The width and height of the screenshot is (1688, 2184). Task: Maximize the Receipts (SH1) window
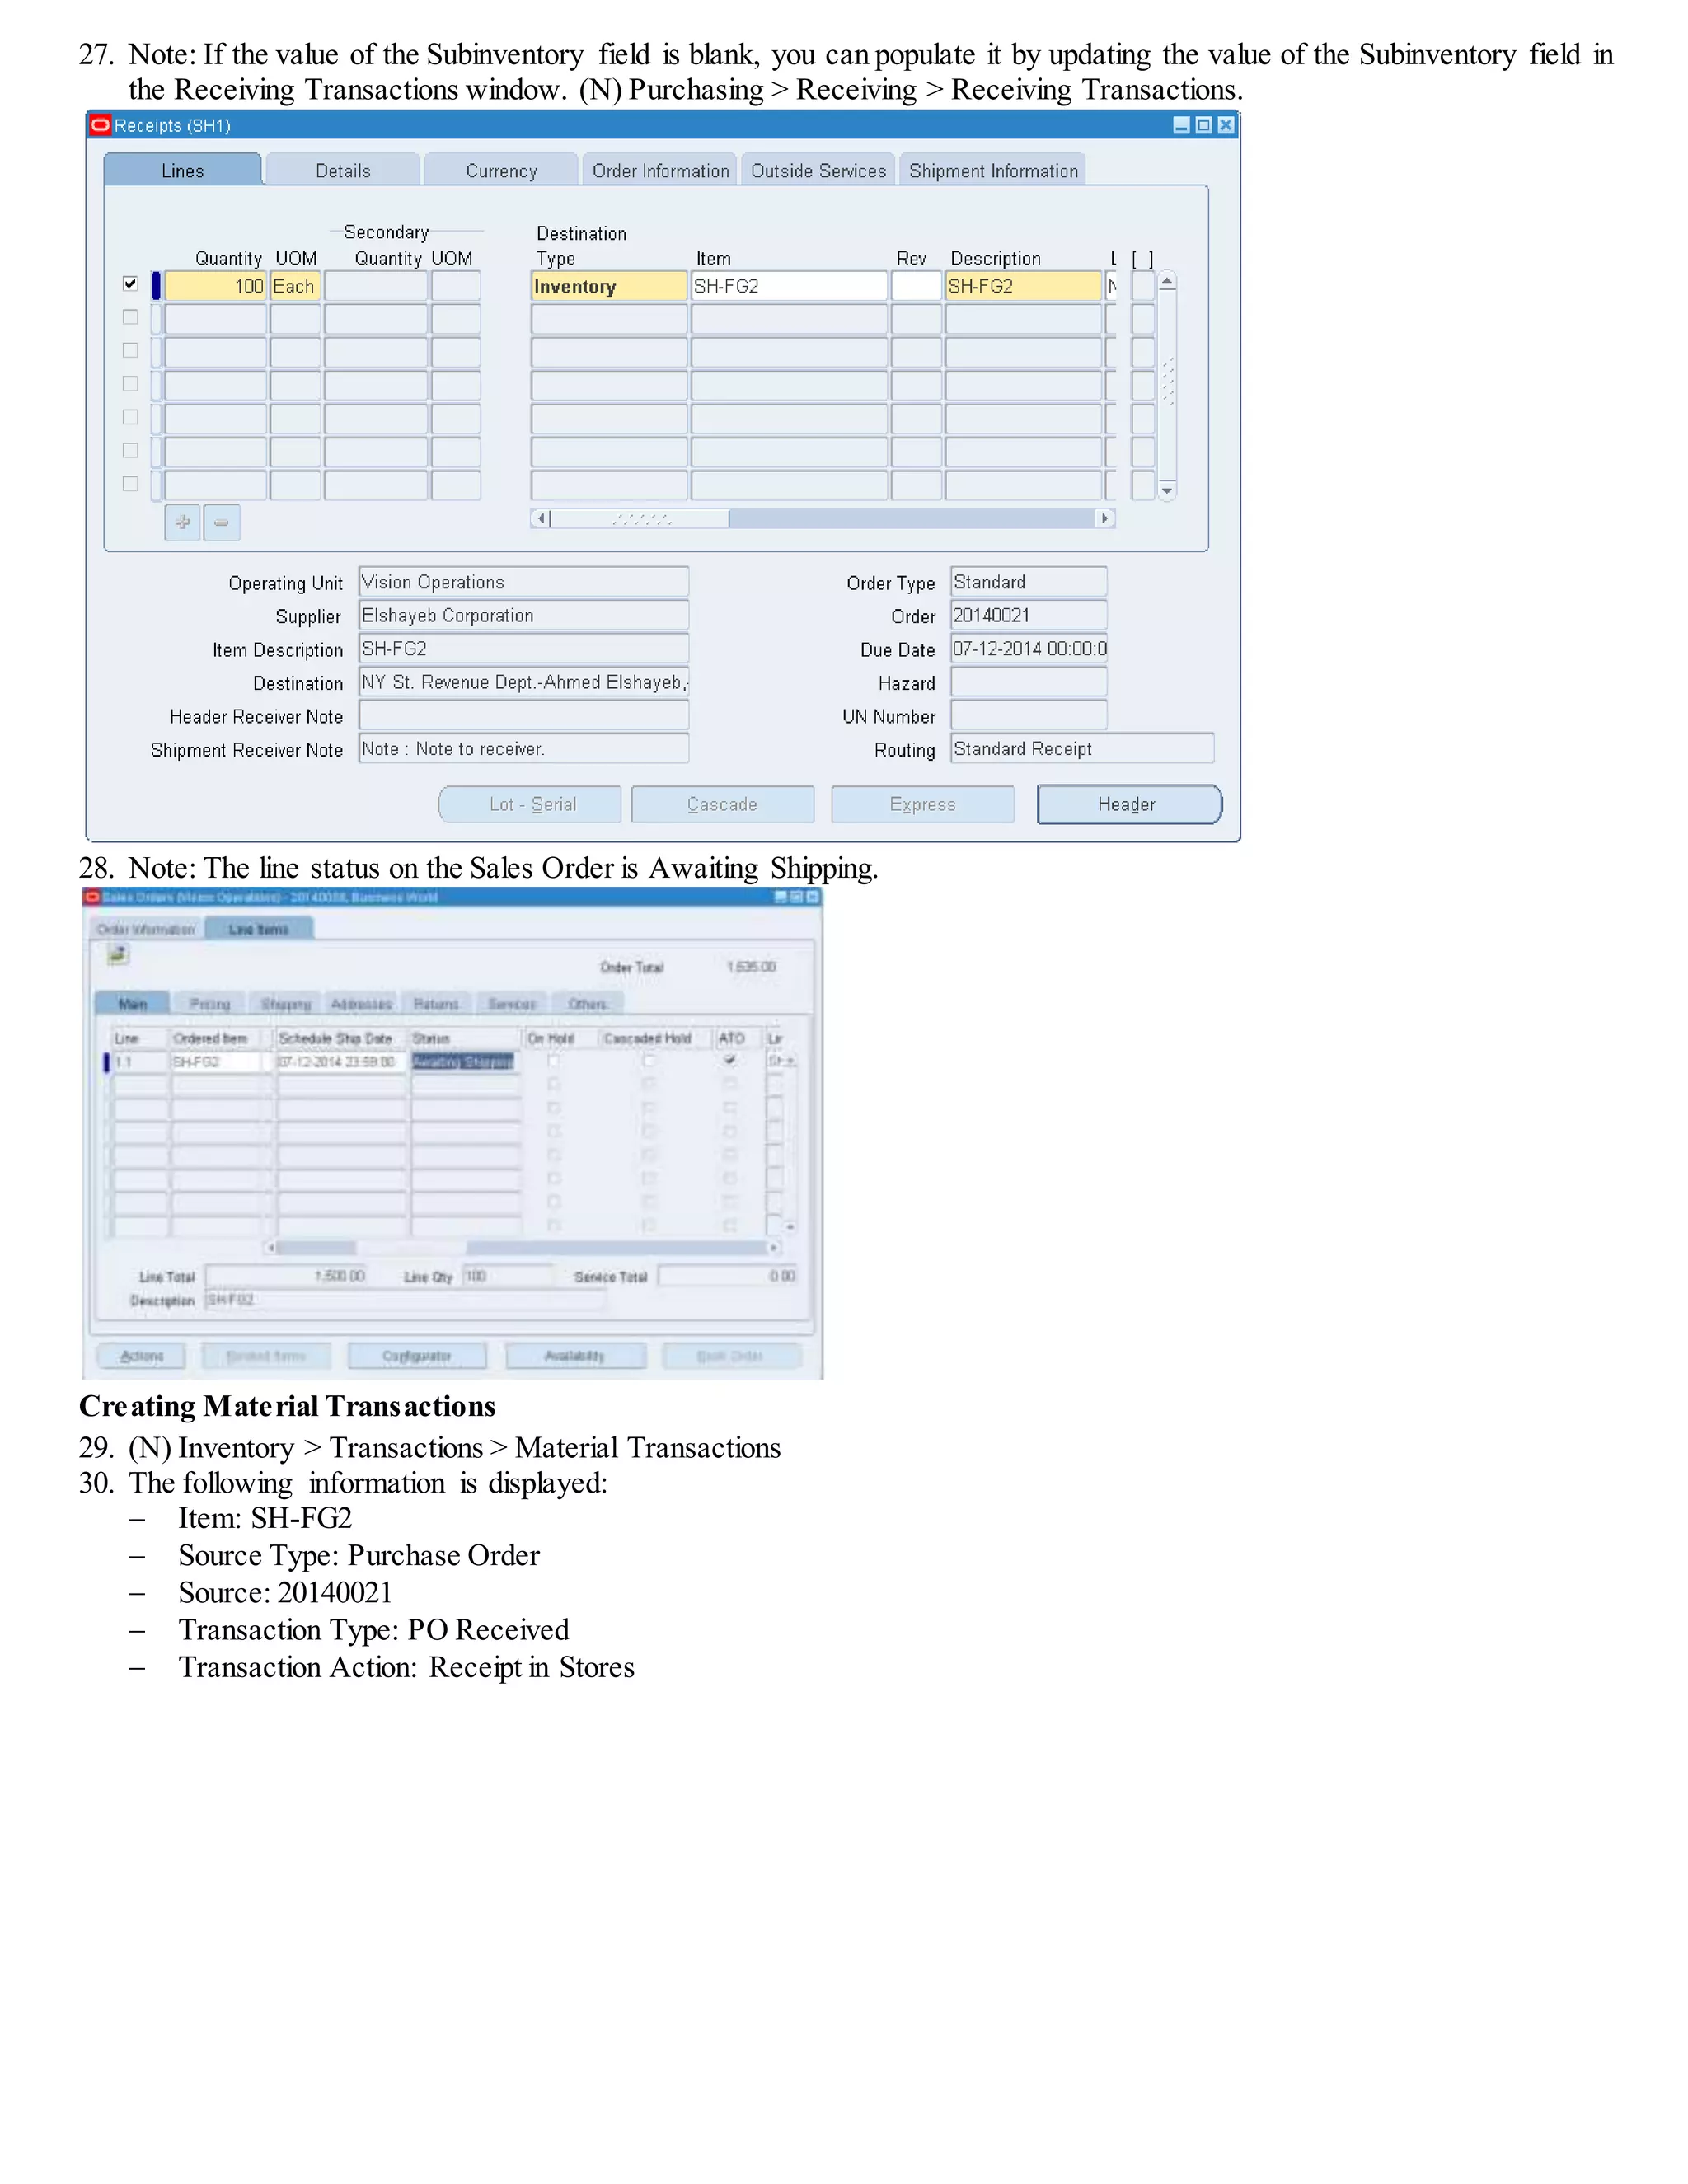coord(1203,125)
